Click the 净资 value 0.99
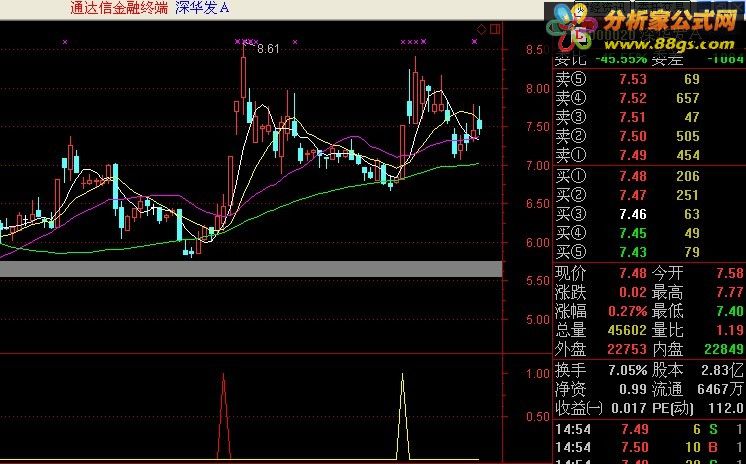The width and height of the screenshot is (746, 464). tap(633, 389)
